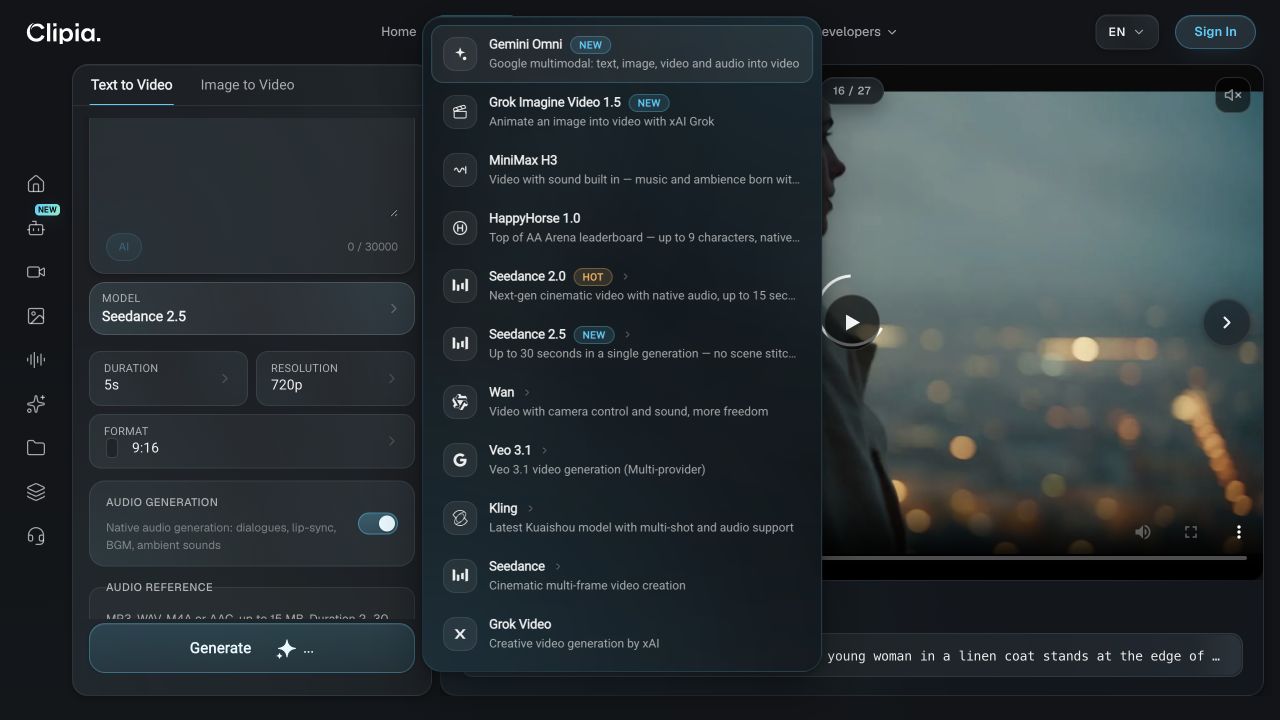Expand Veo 3.1 submenu chevron
The height and width of the screenshot is (720, 1280).
click(544, 451)
